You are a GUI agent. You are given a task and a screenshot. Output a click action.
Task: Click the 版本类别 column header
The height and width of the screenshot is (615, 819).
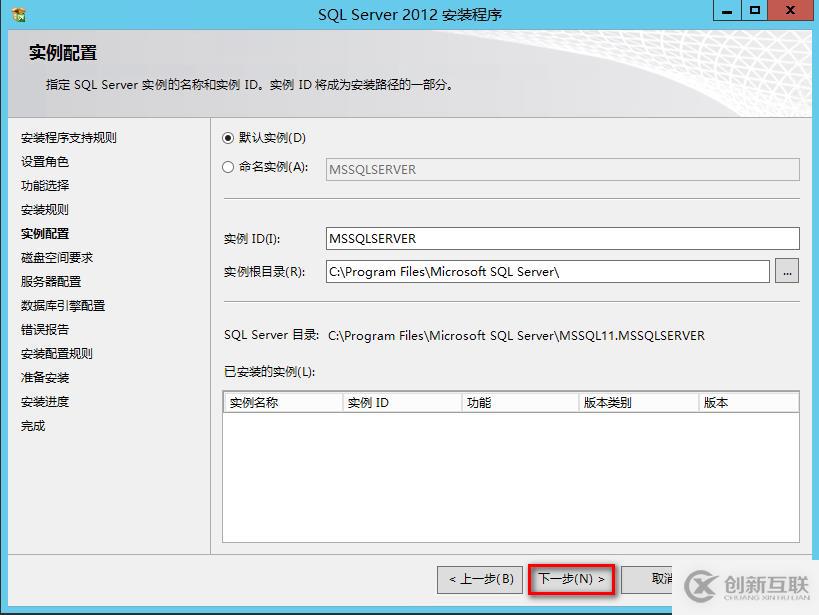pos(638,403)
